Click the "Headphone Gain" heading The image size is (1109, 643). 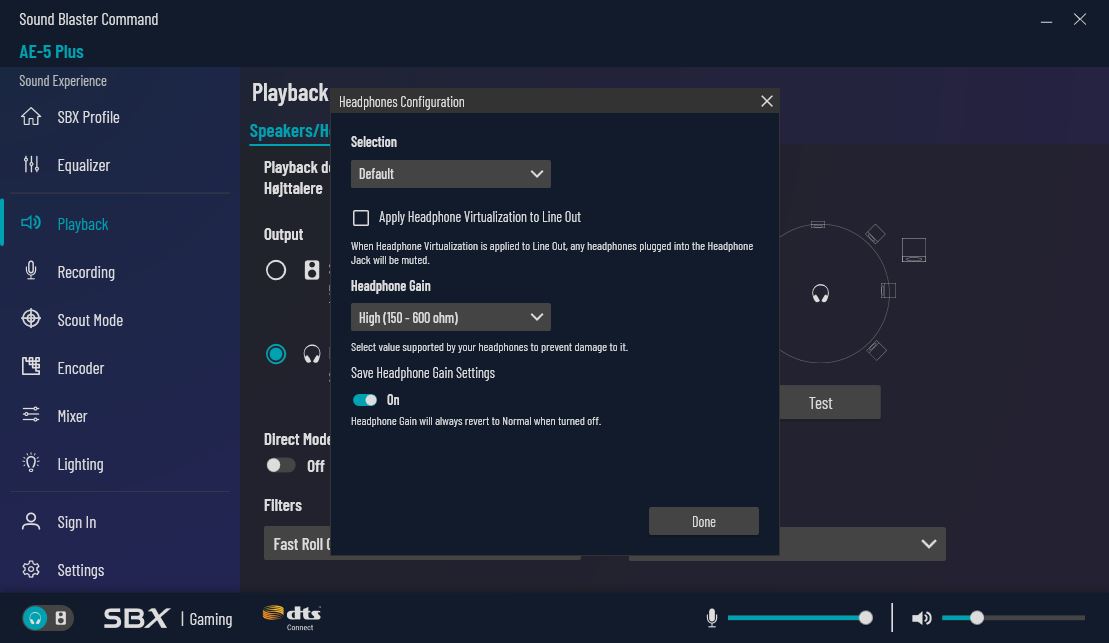[x=390, y=286]
